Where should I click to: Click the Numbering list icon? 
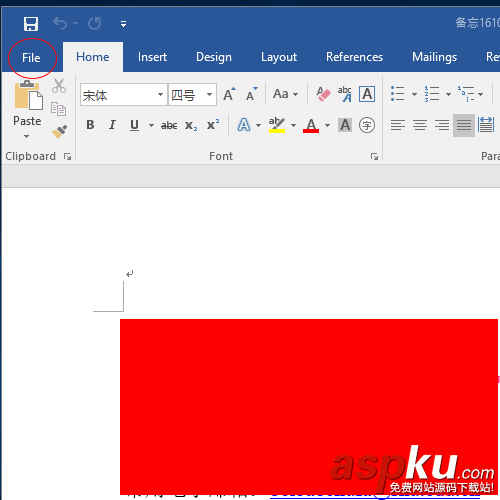(432, 94)
